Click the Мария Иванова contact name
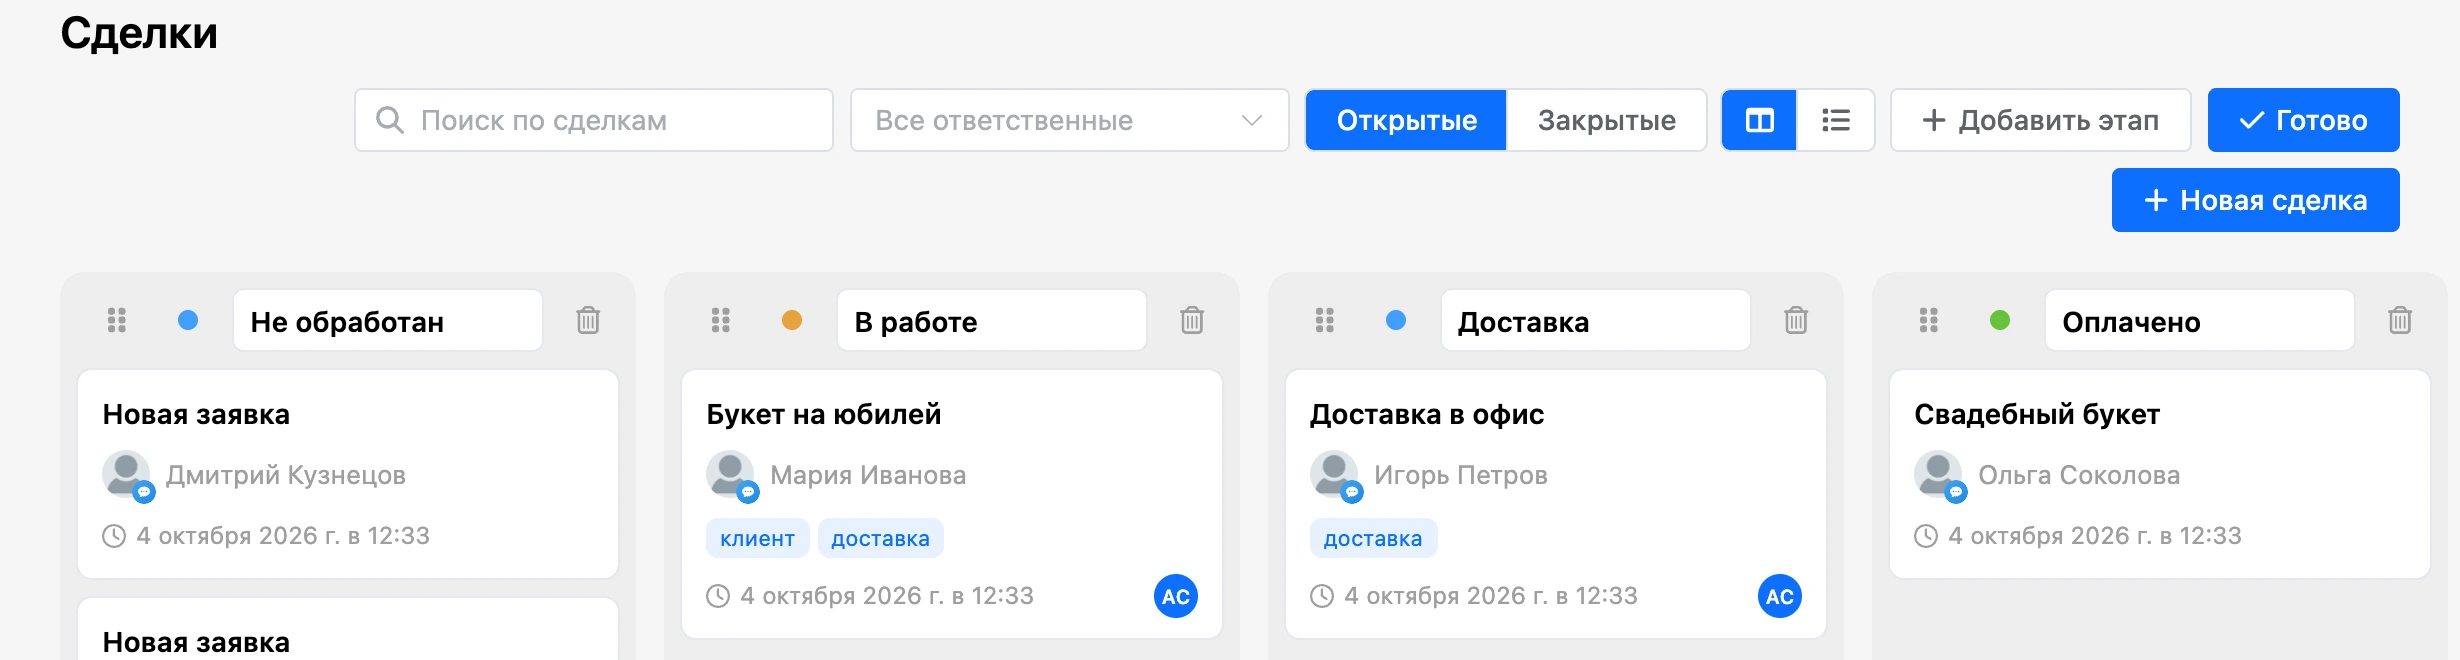Screen dimensions: 2460x660 tap(868, 475)
